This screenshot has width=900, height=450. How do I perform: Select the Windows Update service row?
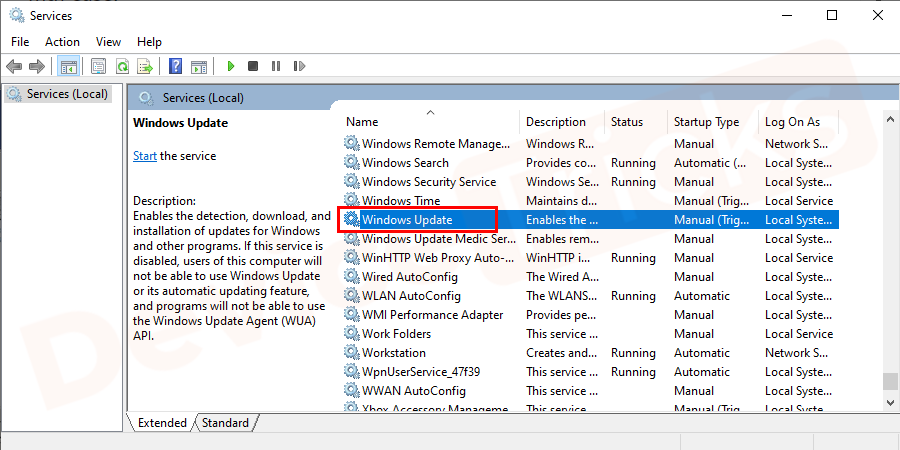click(x=591, y=220)
